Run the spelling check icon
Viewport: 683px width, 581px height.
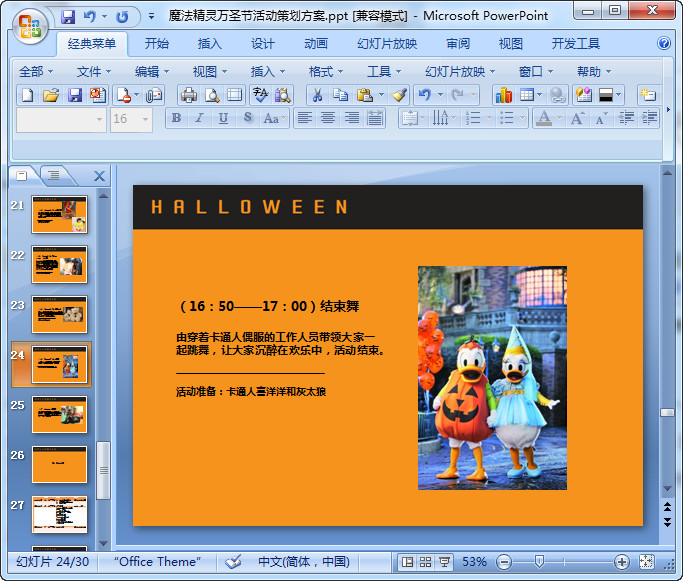(x=260, y=95)
